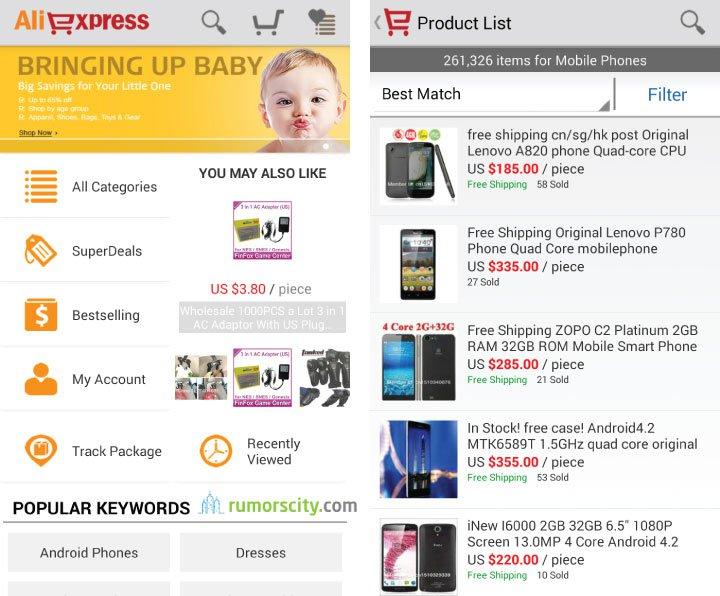The image size is (720, 596).
Task: Expand the Best Match sort dropdown
Action: 492,94
